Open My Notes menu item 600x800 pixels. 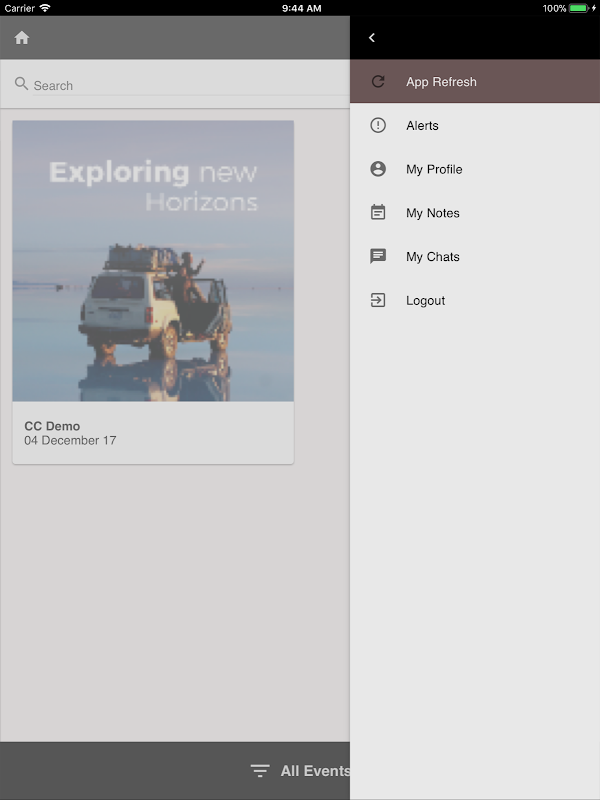tap(475, 213)
